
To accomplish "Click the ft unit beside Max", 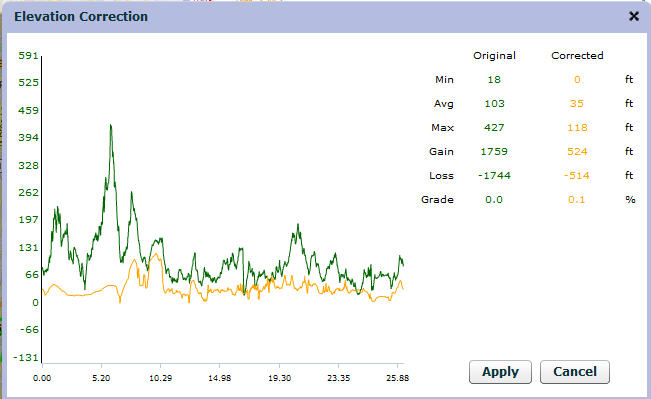I will point(629,127).
